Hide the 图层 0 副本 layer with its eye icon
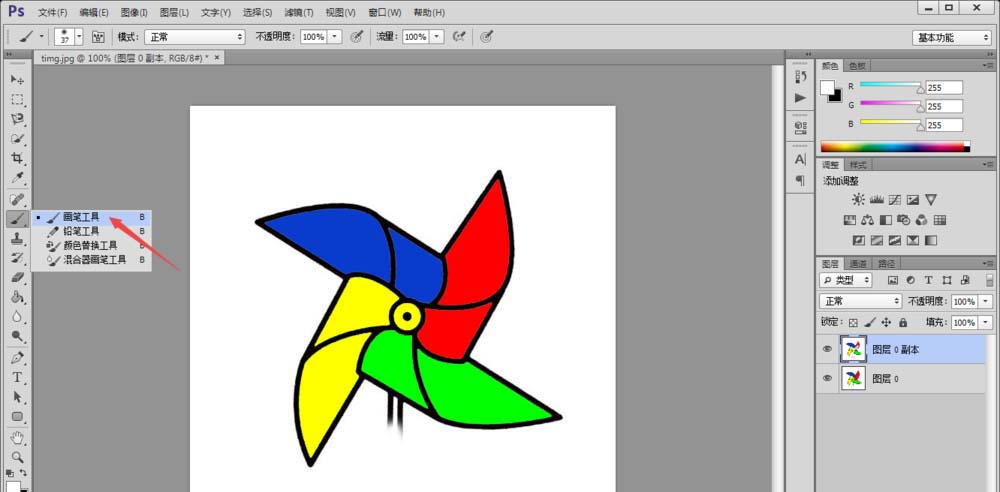 click(x=827, y=349)
